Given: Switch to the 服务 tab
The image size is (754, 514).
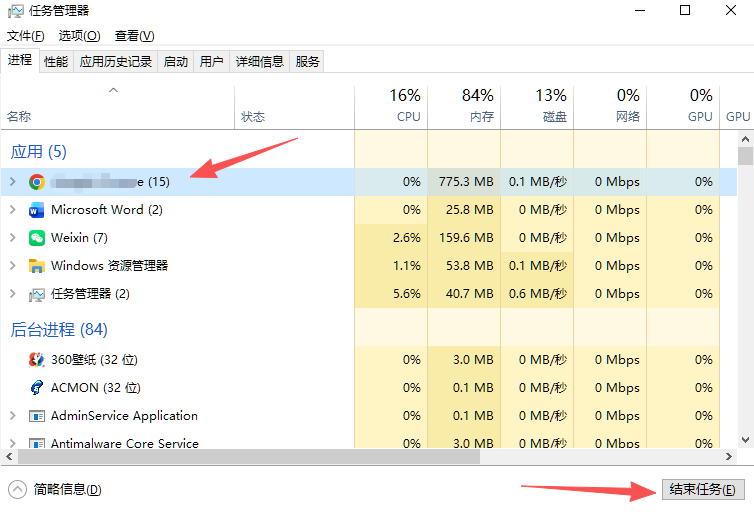Looking at the screenshot, I should point(307,62).
